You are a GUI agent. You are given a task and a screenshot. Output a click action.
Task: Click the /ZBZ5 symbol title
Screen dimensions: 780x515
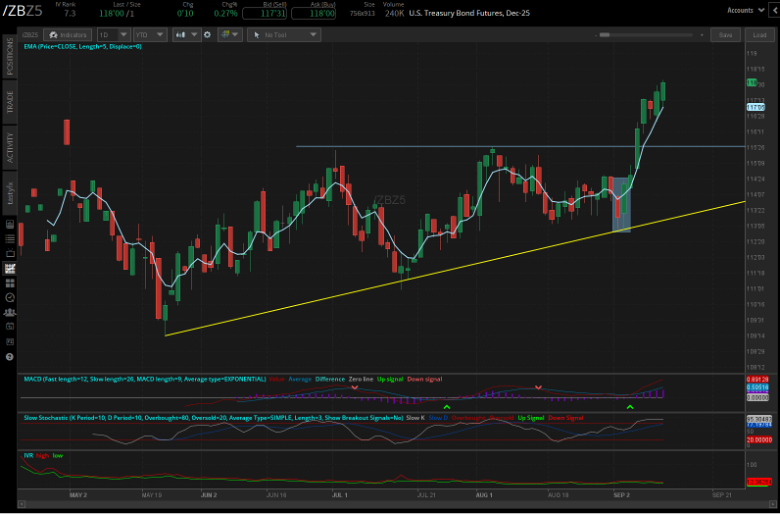pos(23,11)
